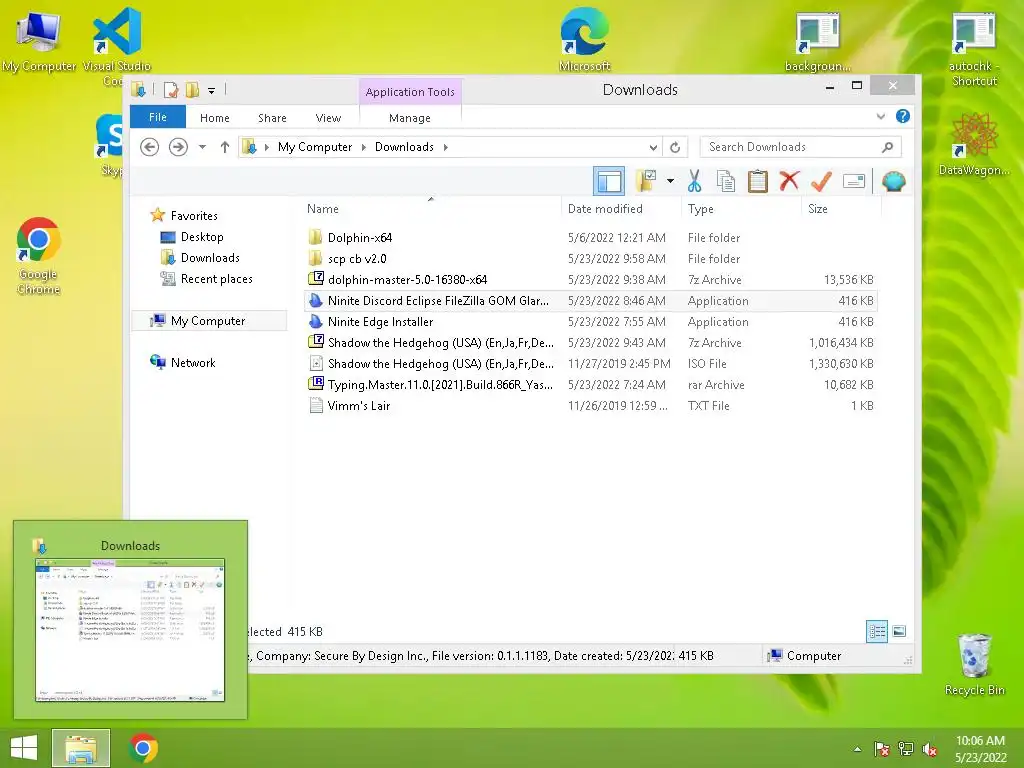The height and width of the screenshot is (768, 1024).
Task: Open the File ribbon tab
Action: 158,118
